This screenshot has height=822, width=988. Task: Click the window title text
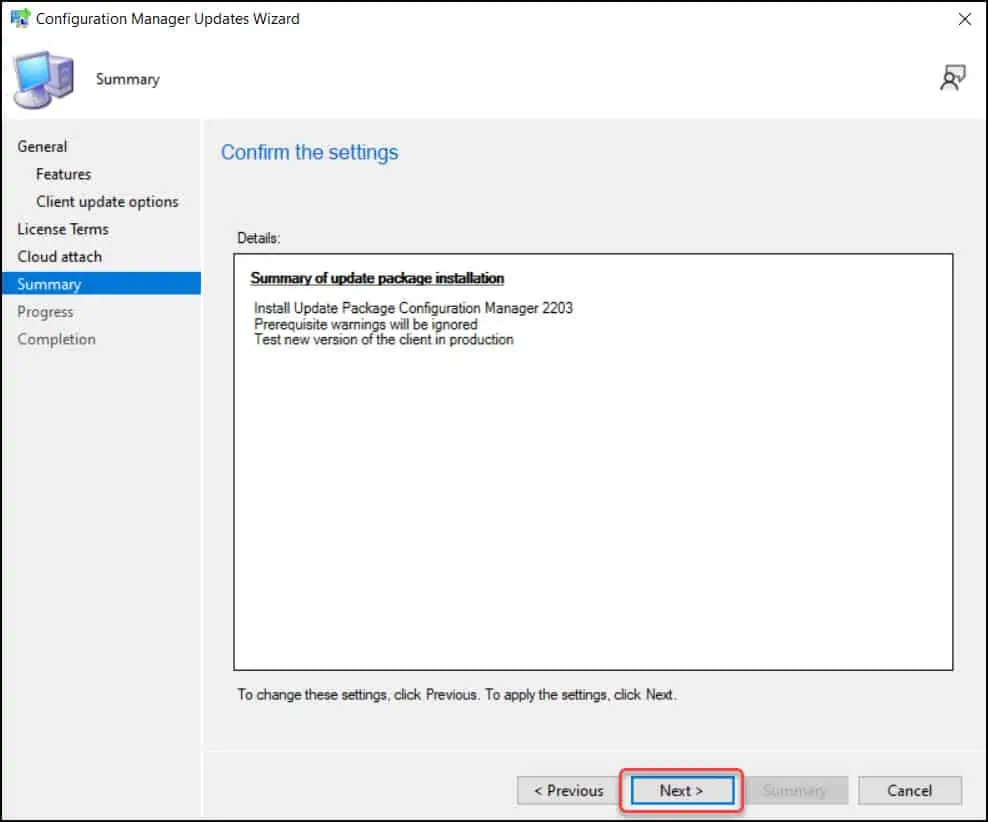[x=168, y=19]
